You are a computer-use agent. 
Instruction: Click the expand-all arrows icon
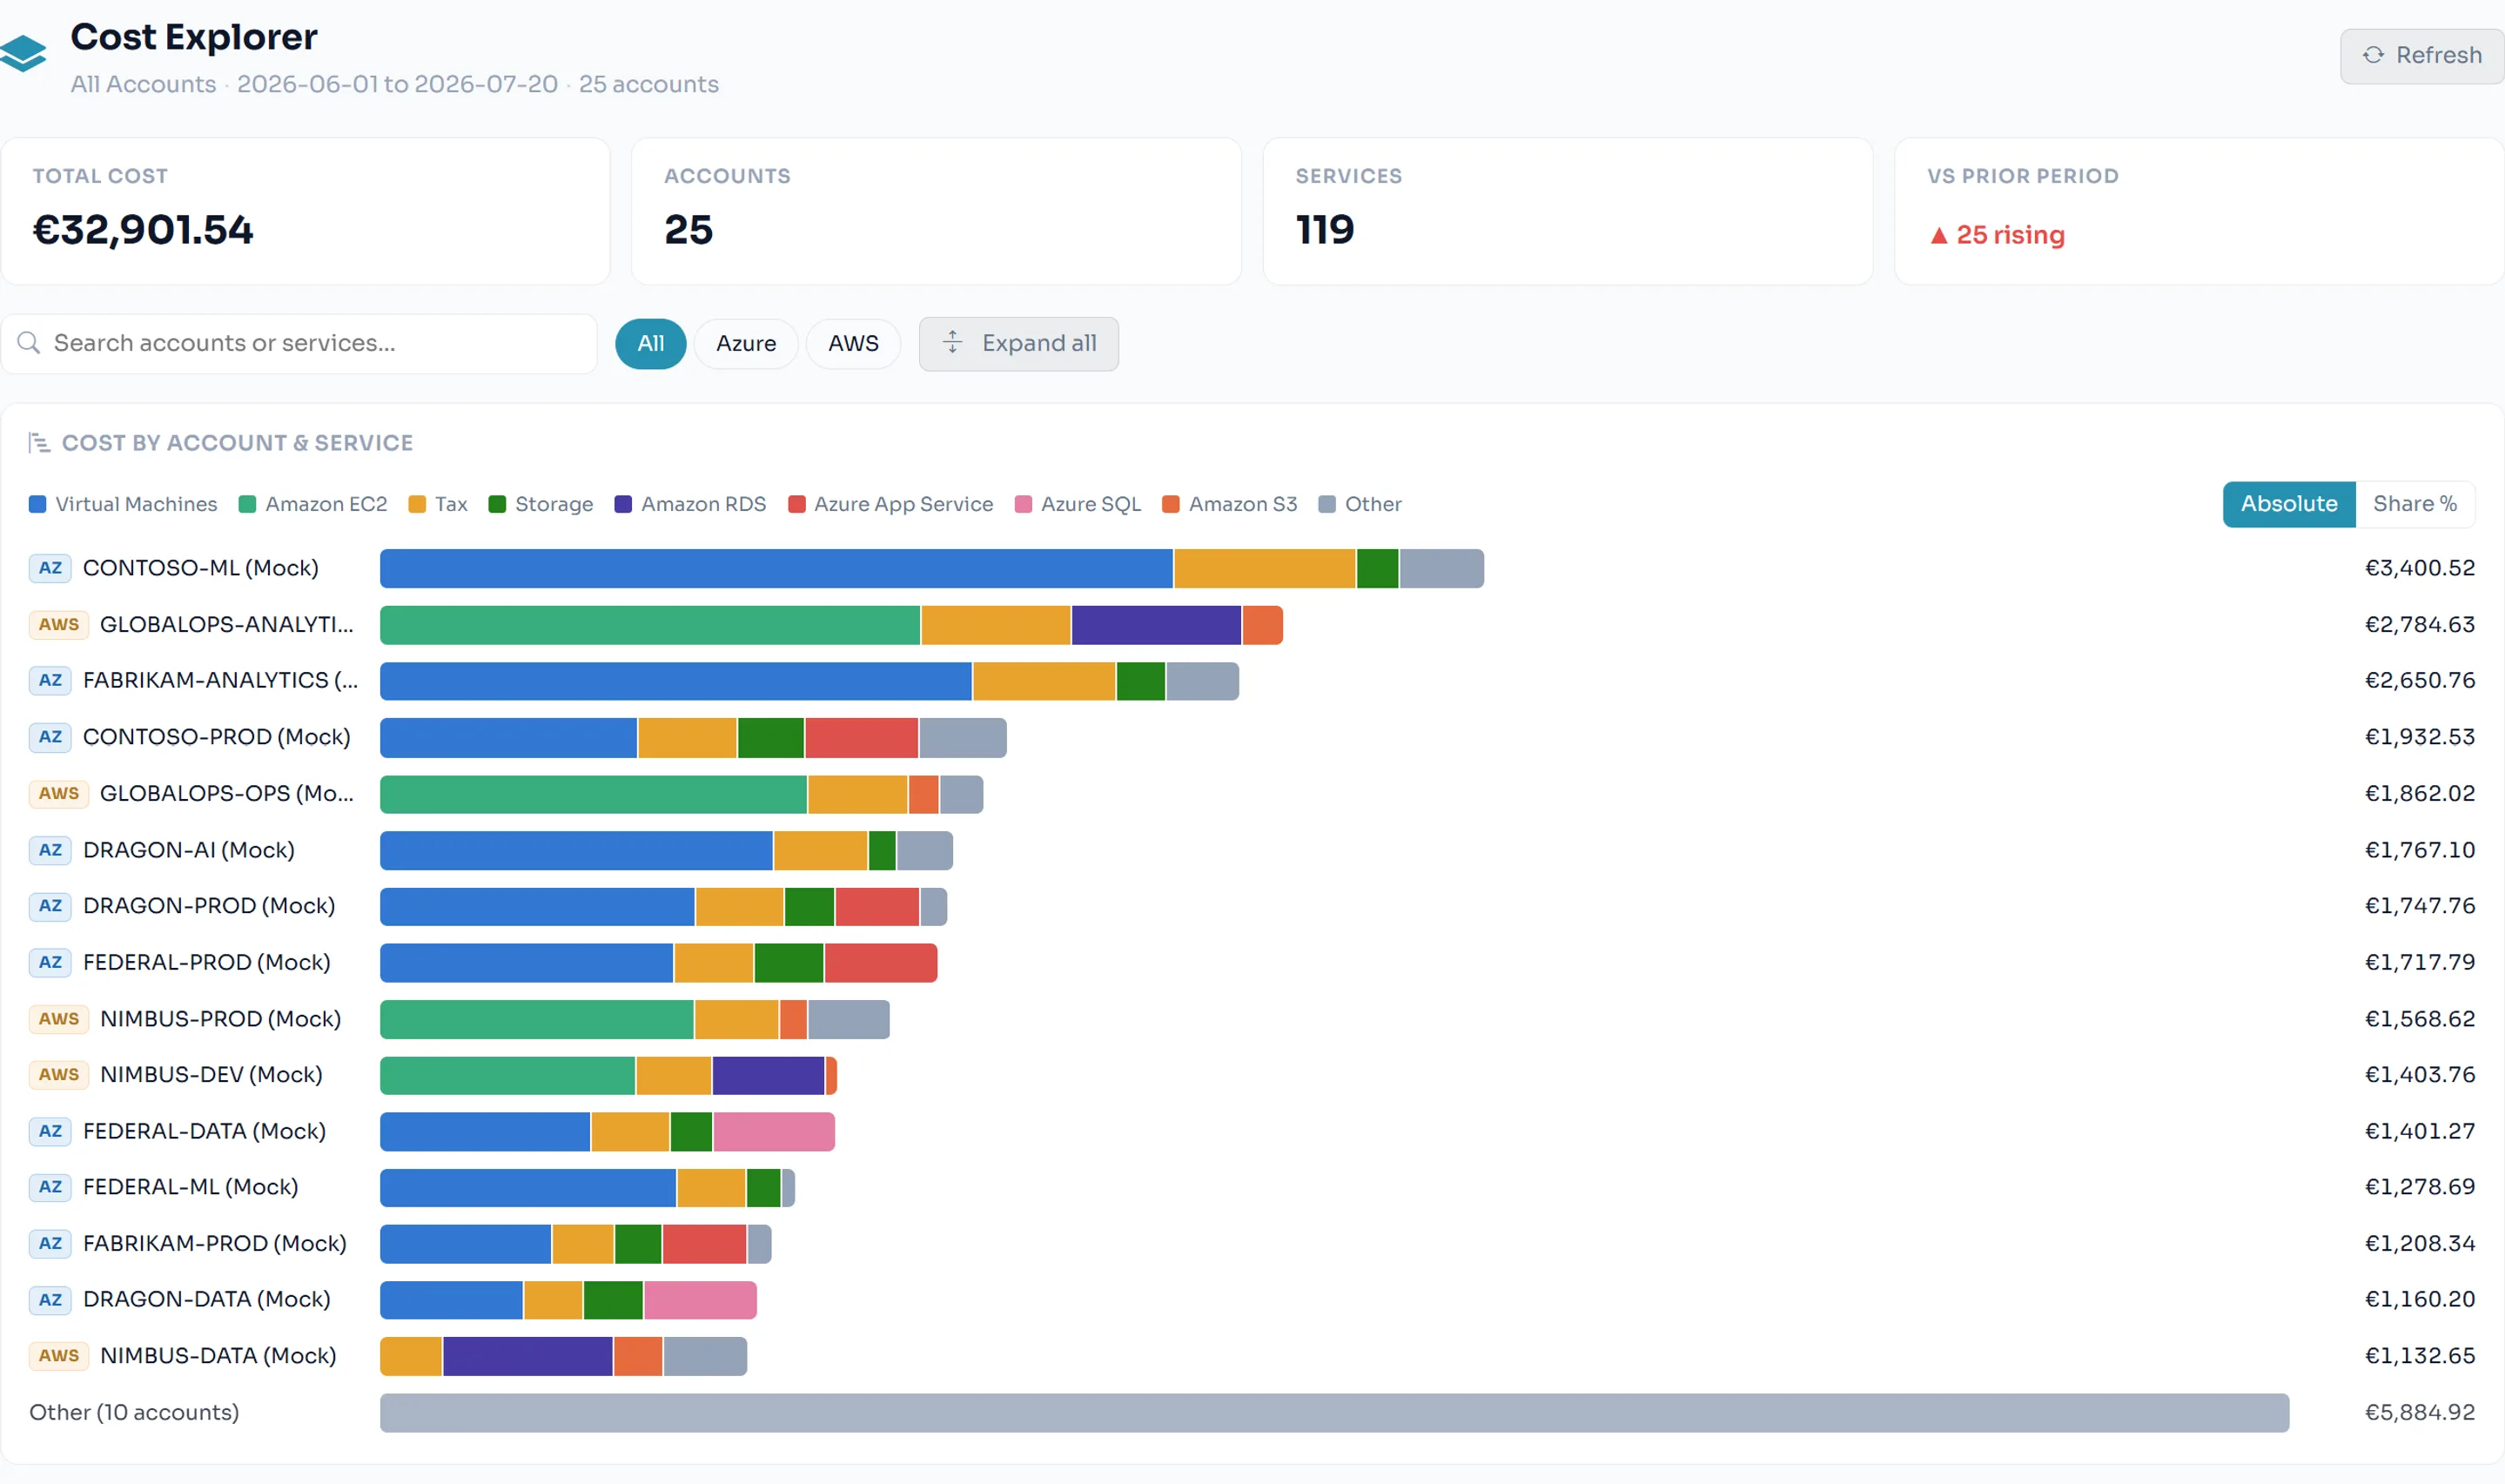[952, 343]
